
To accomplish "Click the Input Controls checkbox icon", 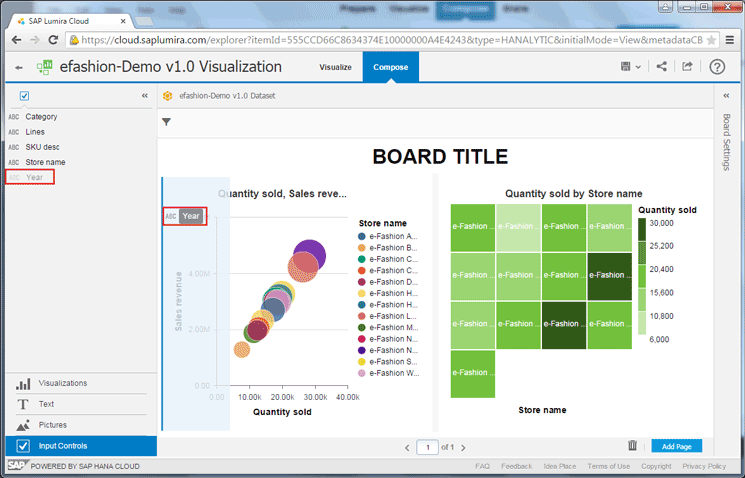I will [x=23, y=446].
